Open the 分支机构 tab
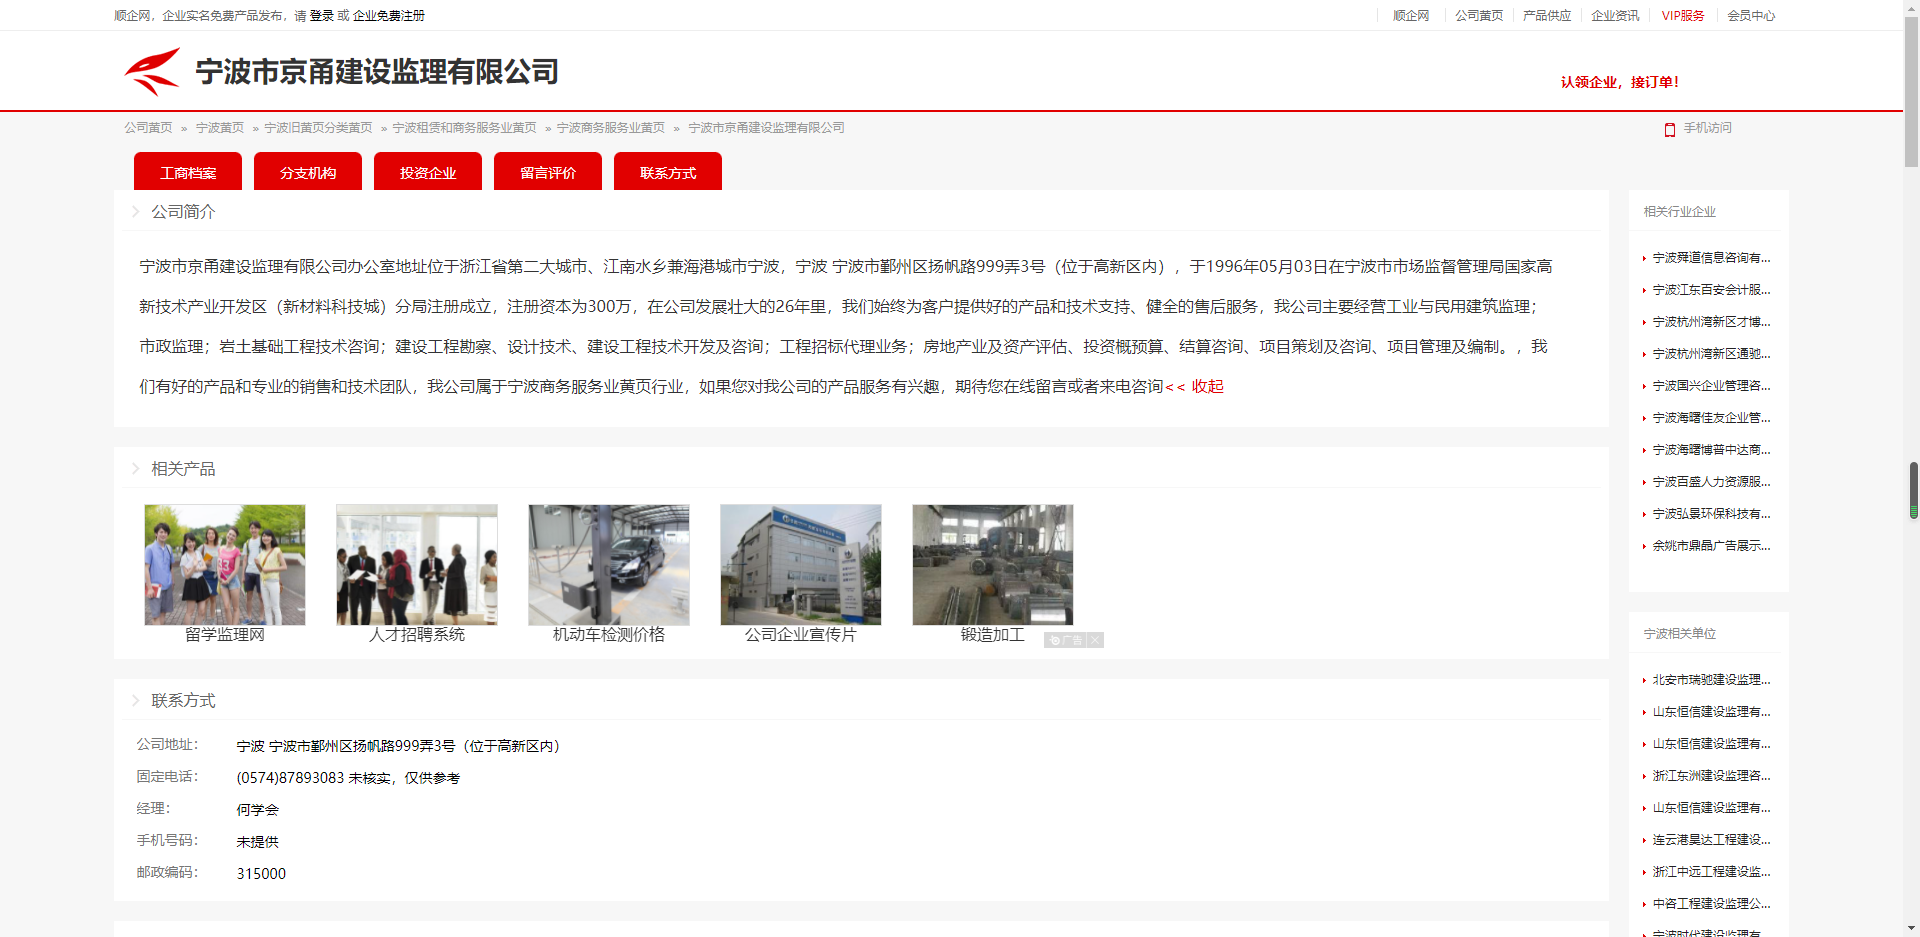Viewport: 1920px width, 937px height. [308, 172]
